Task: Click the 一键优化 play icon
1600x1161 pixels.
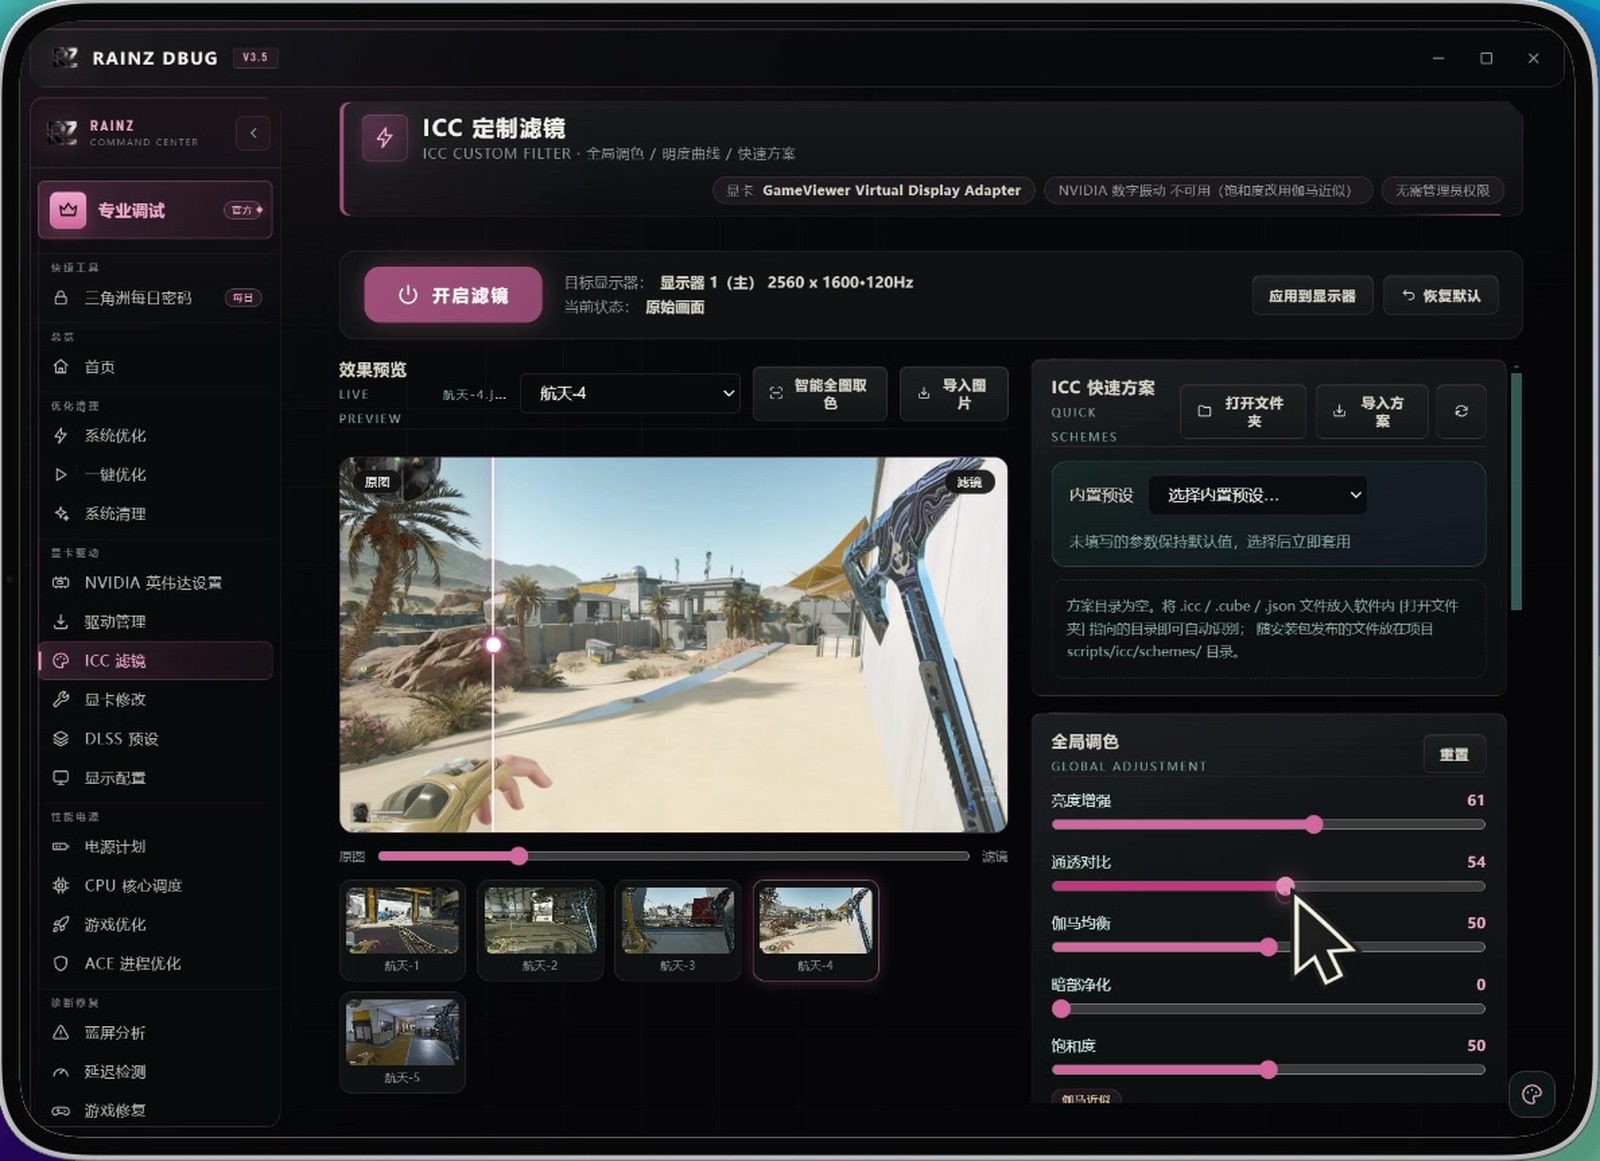Action: (x=61, y=475)
